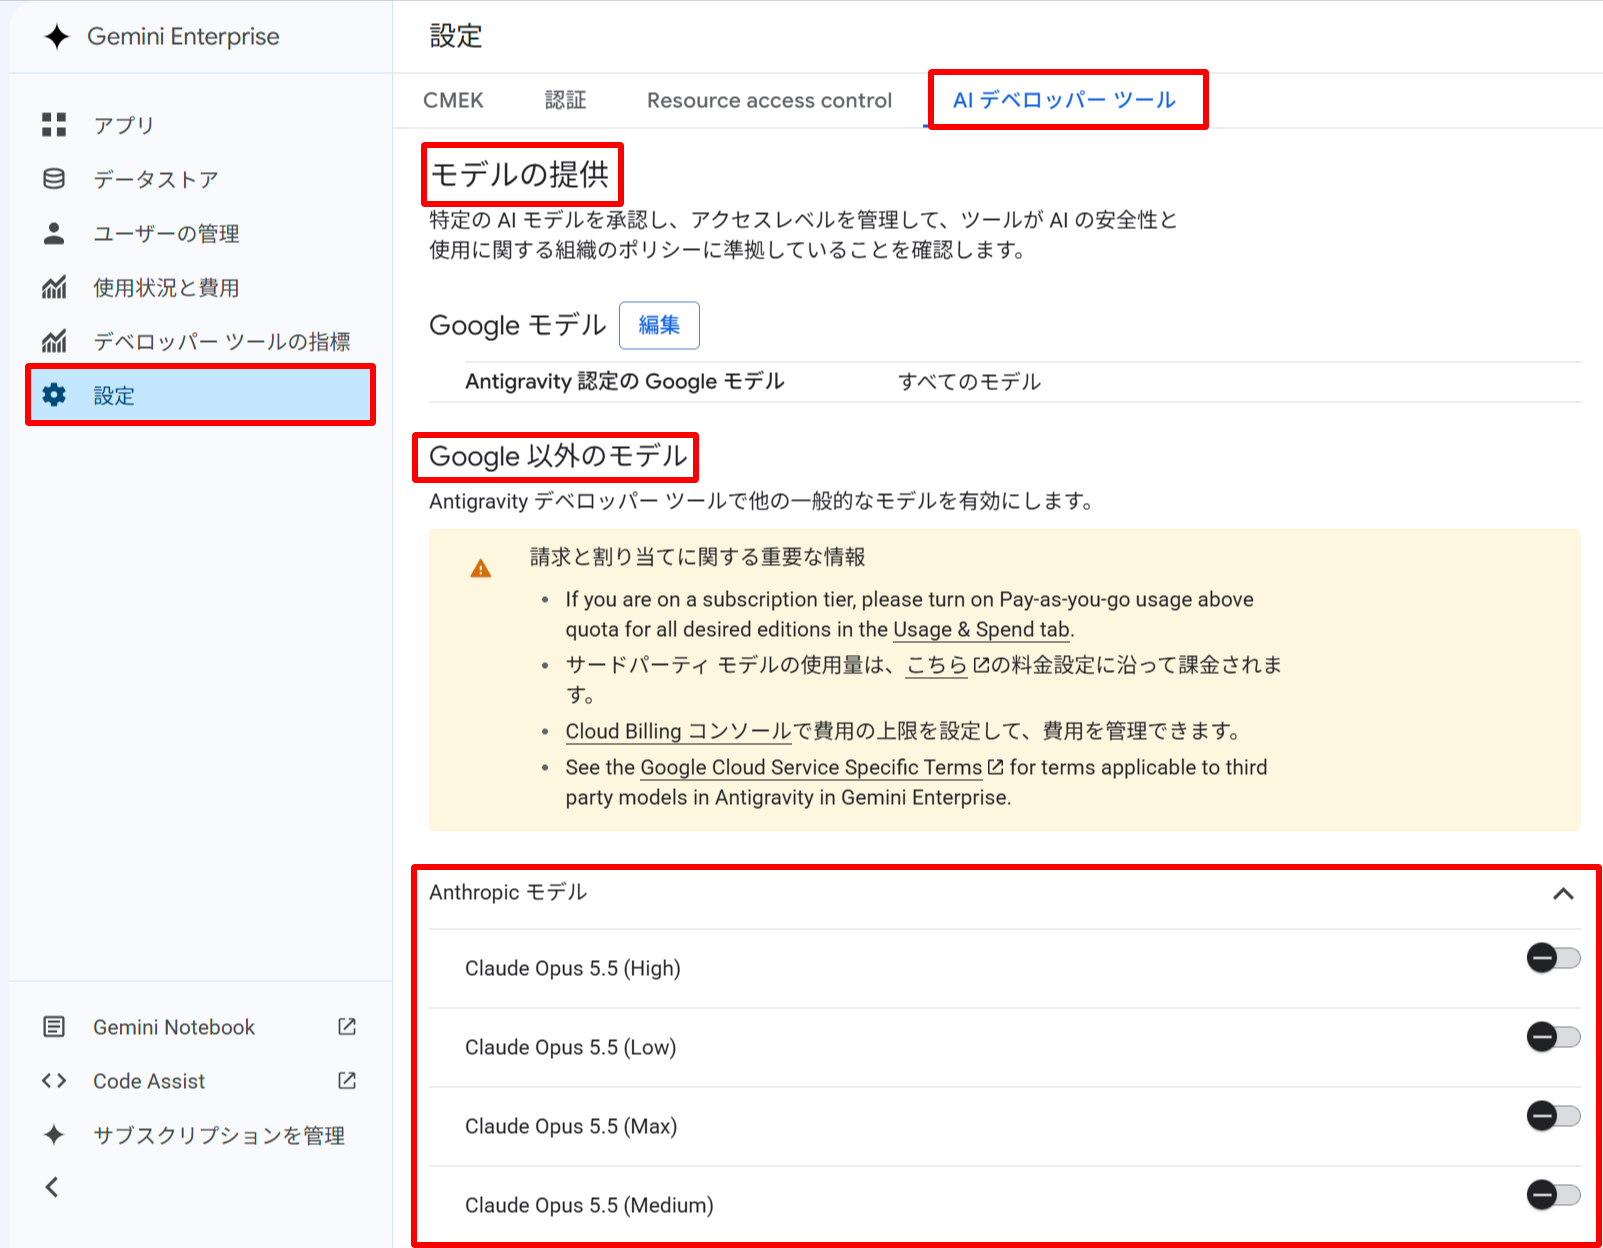Collapse the Anthropic モデル section chevron
This screenshot has width=1603, height=1248.
pyautogui.click(x=1563, y=894)
